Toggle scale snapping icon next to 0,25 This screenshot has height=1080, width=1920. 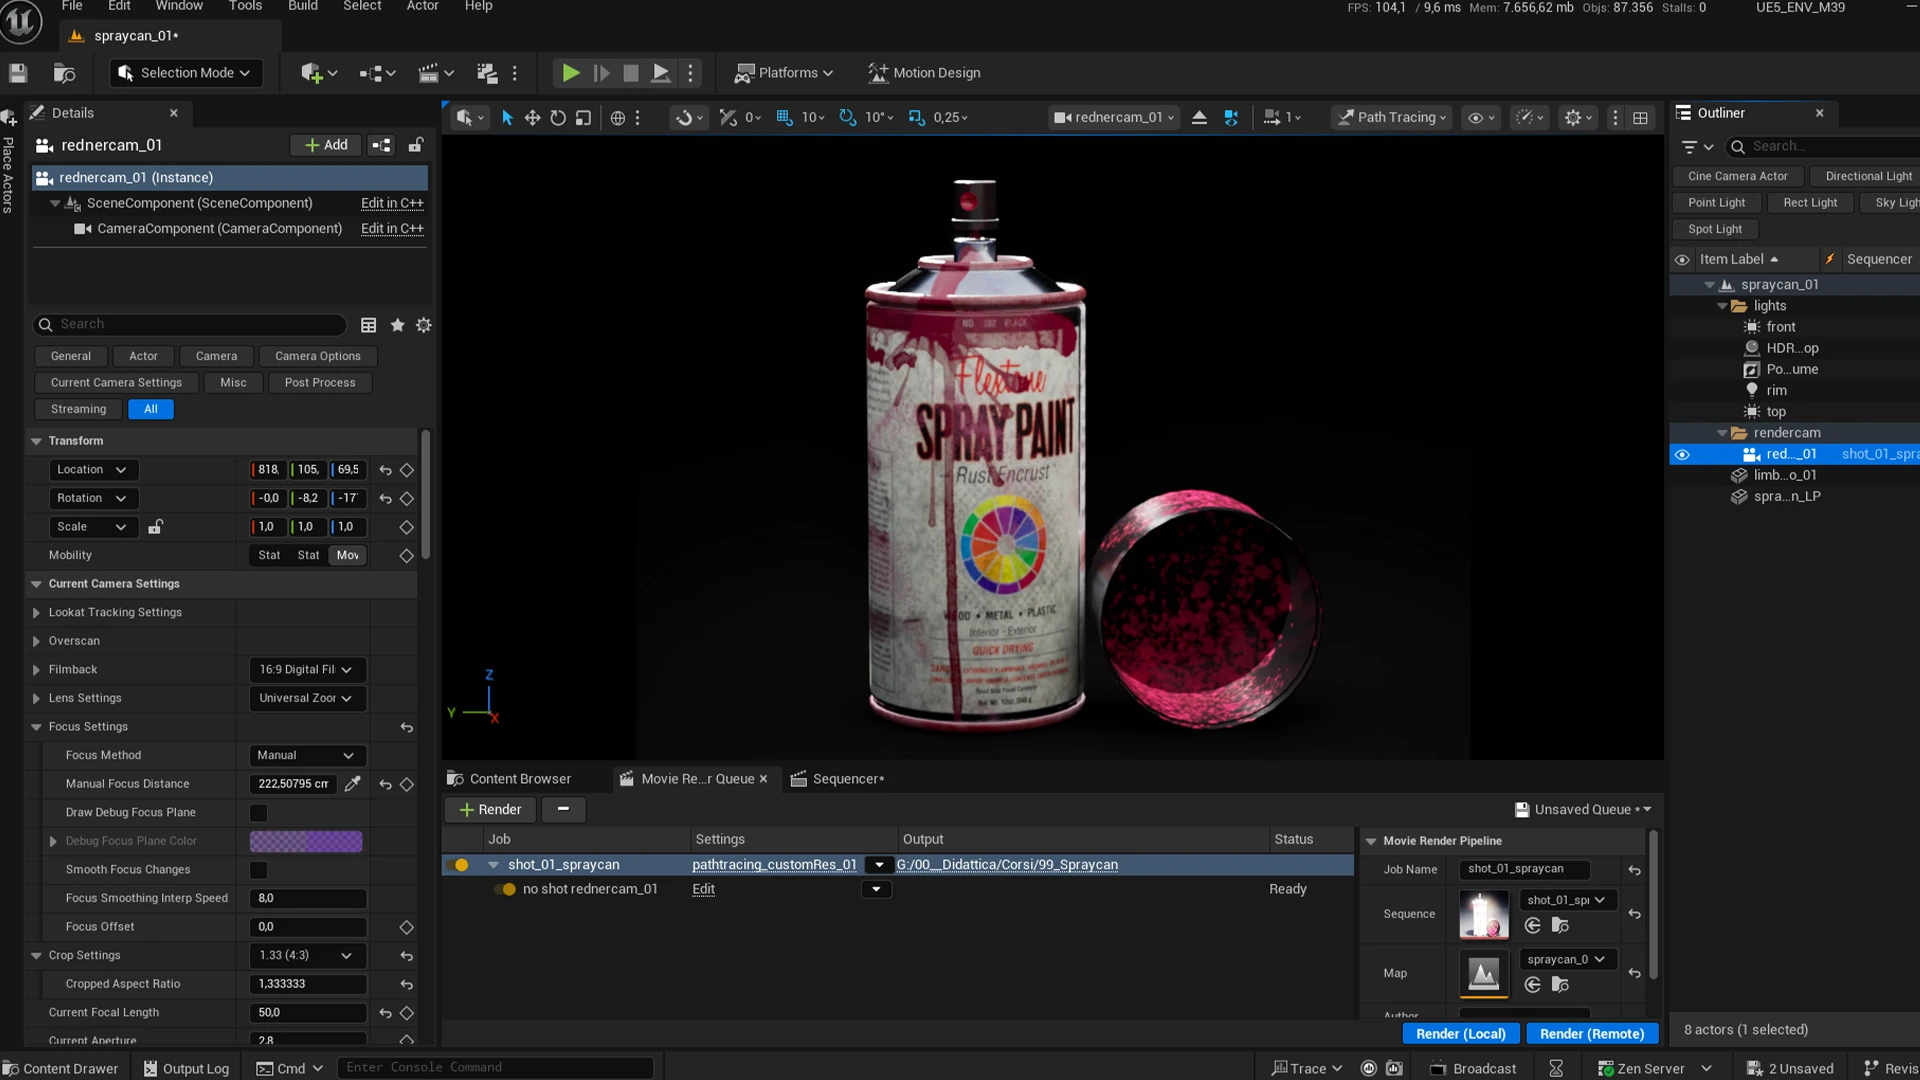point(917,118)
